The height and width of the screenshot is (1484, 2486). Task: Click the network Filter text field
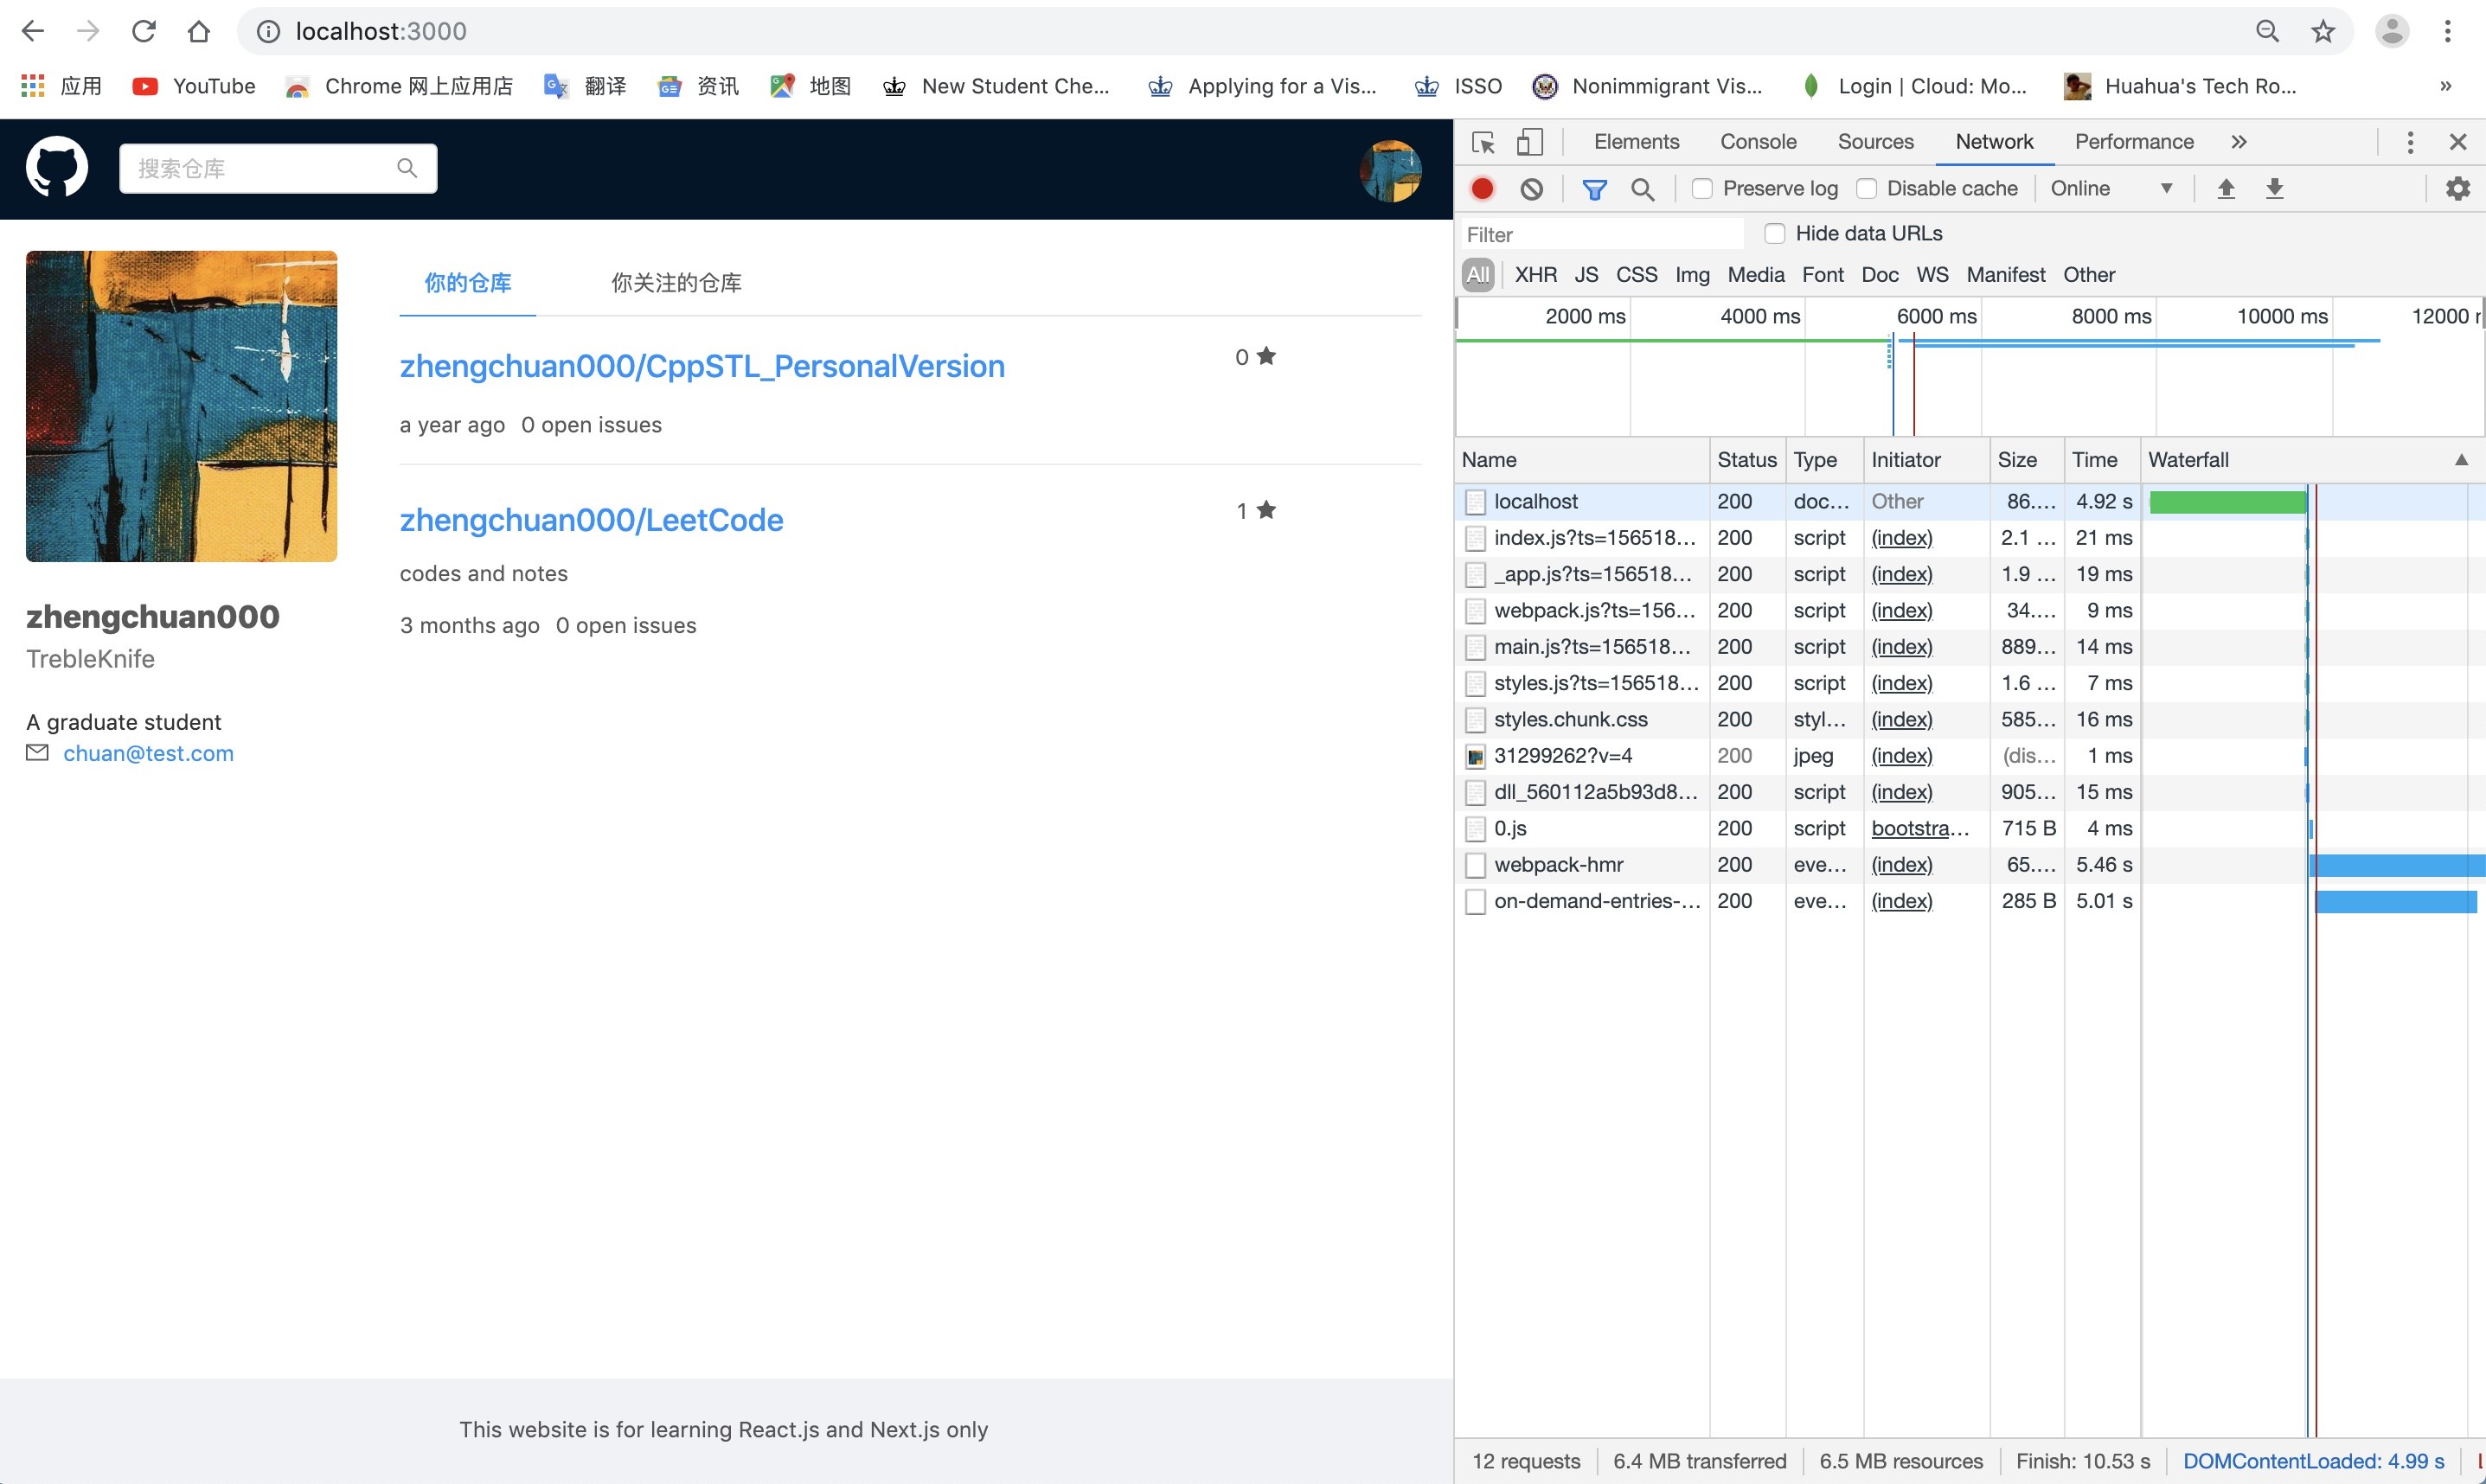1602,234
